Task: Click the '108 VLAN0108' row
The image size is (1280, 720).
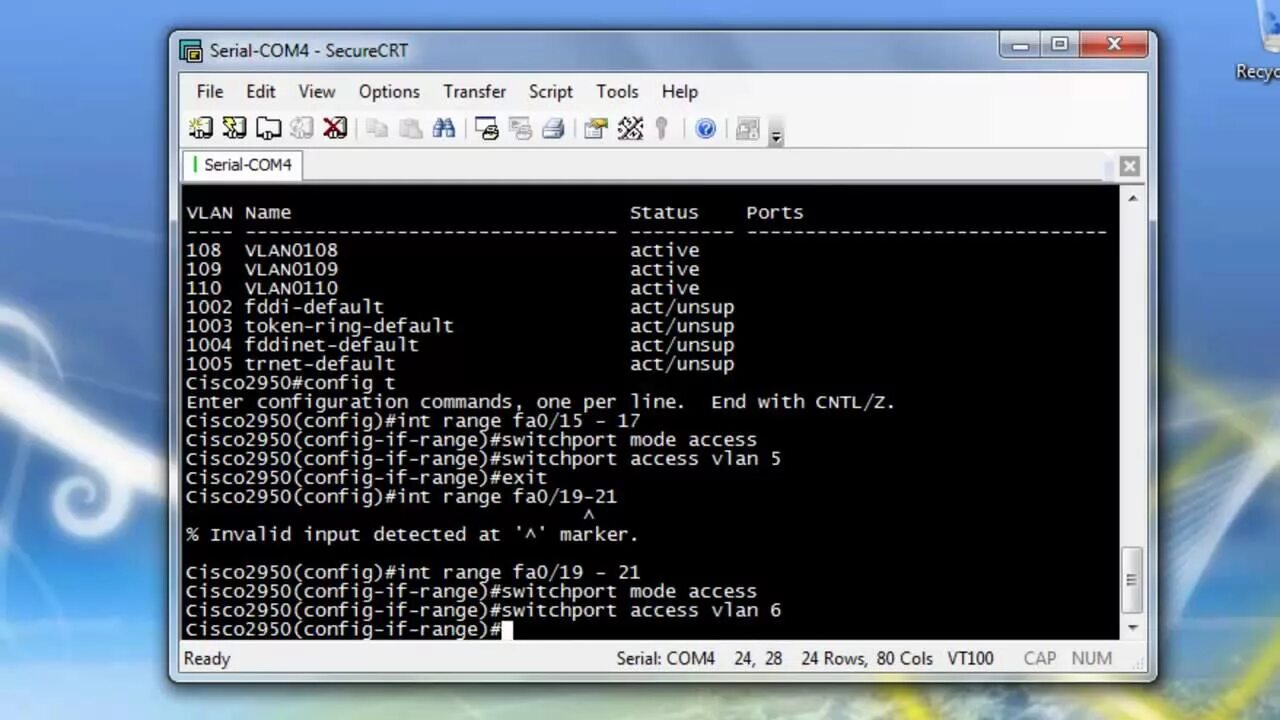Action: click(442, 250)
